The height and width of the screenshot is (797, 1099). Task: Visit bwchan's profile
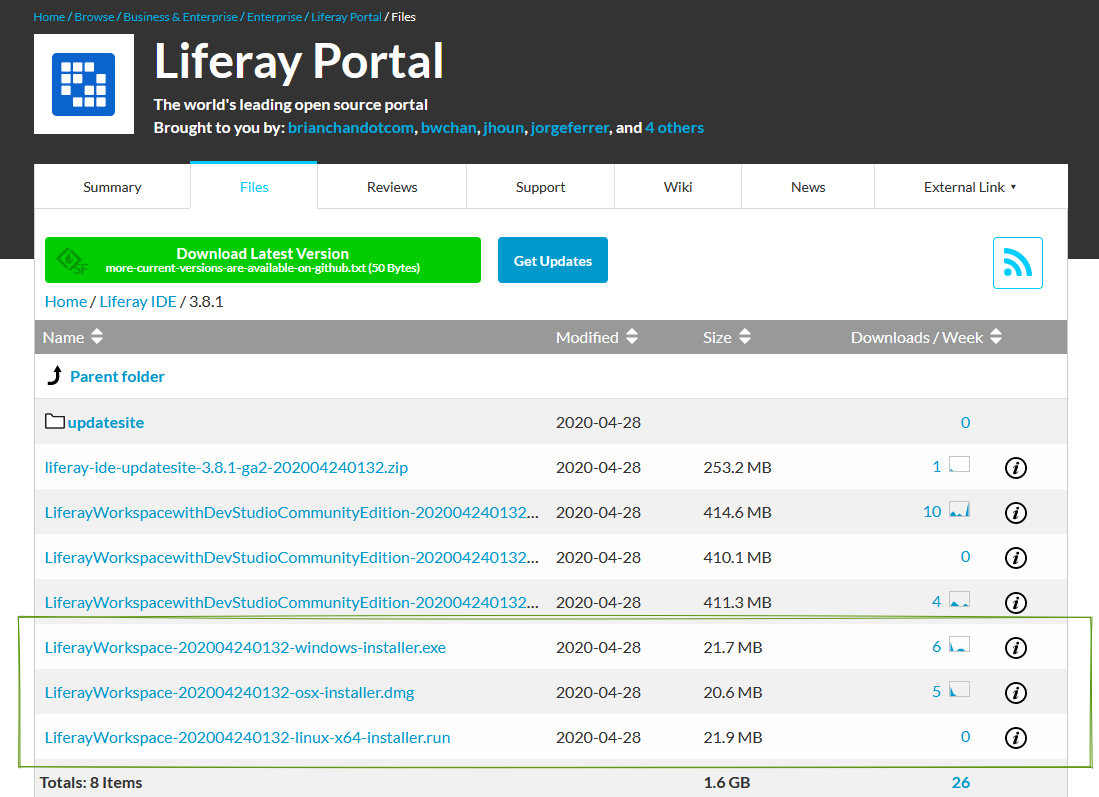[x=449, y=128]
